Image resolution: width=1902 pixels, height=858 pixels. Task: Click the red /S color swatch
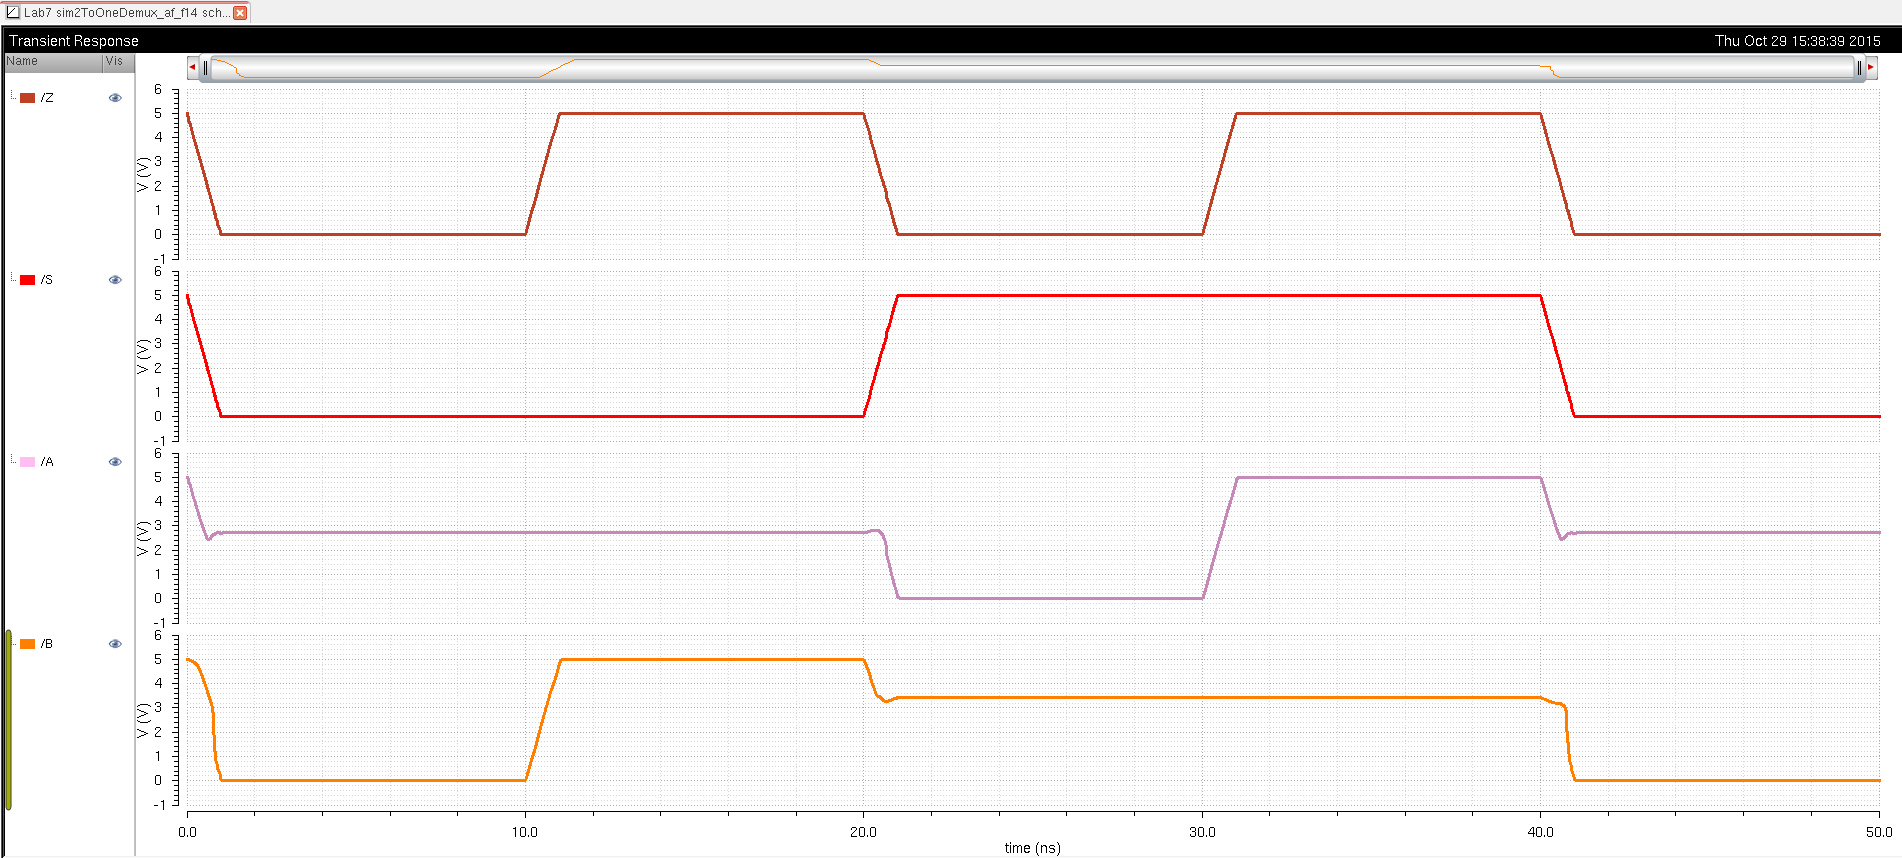[28, 280]
